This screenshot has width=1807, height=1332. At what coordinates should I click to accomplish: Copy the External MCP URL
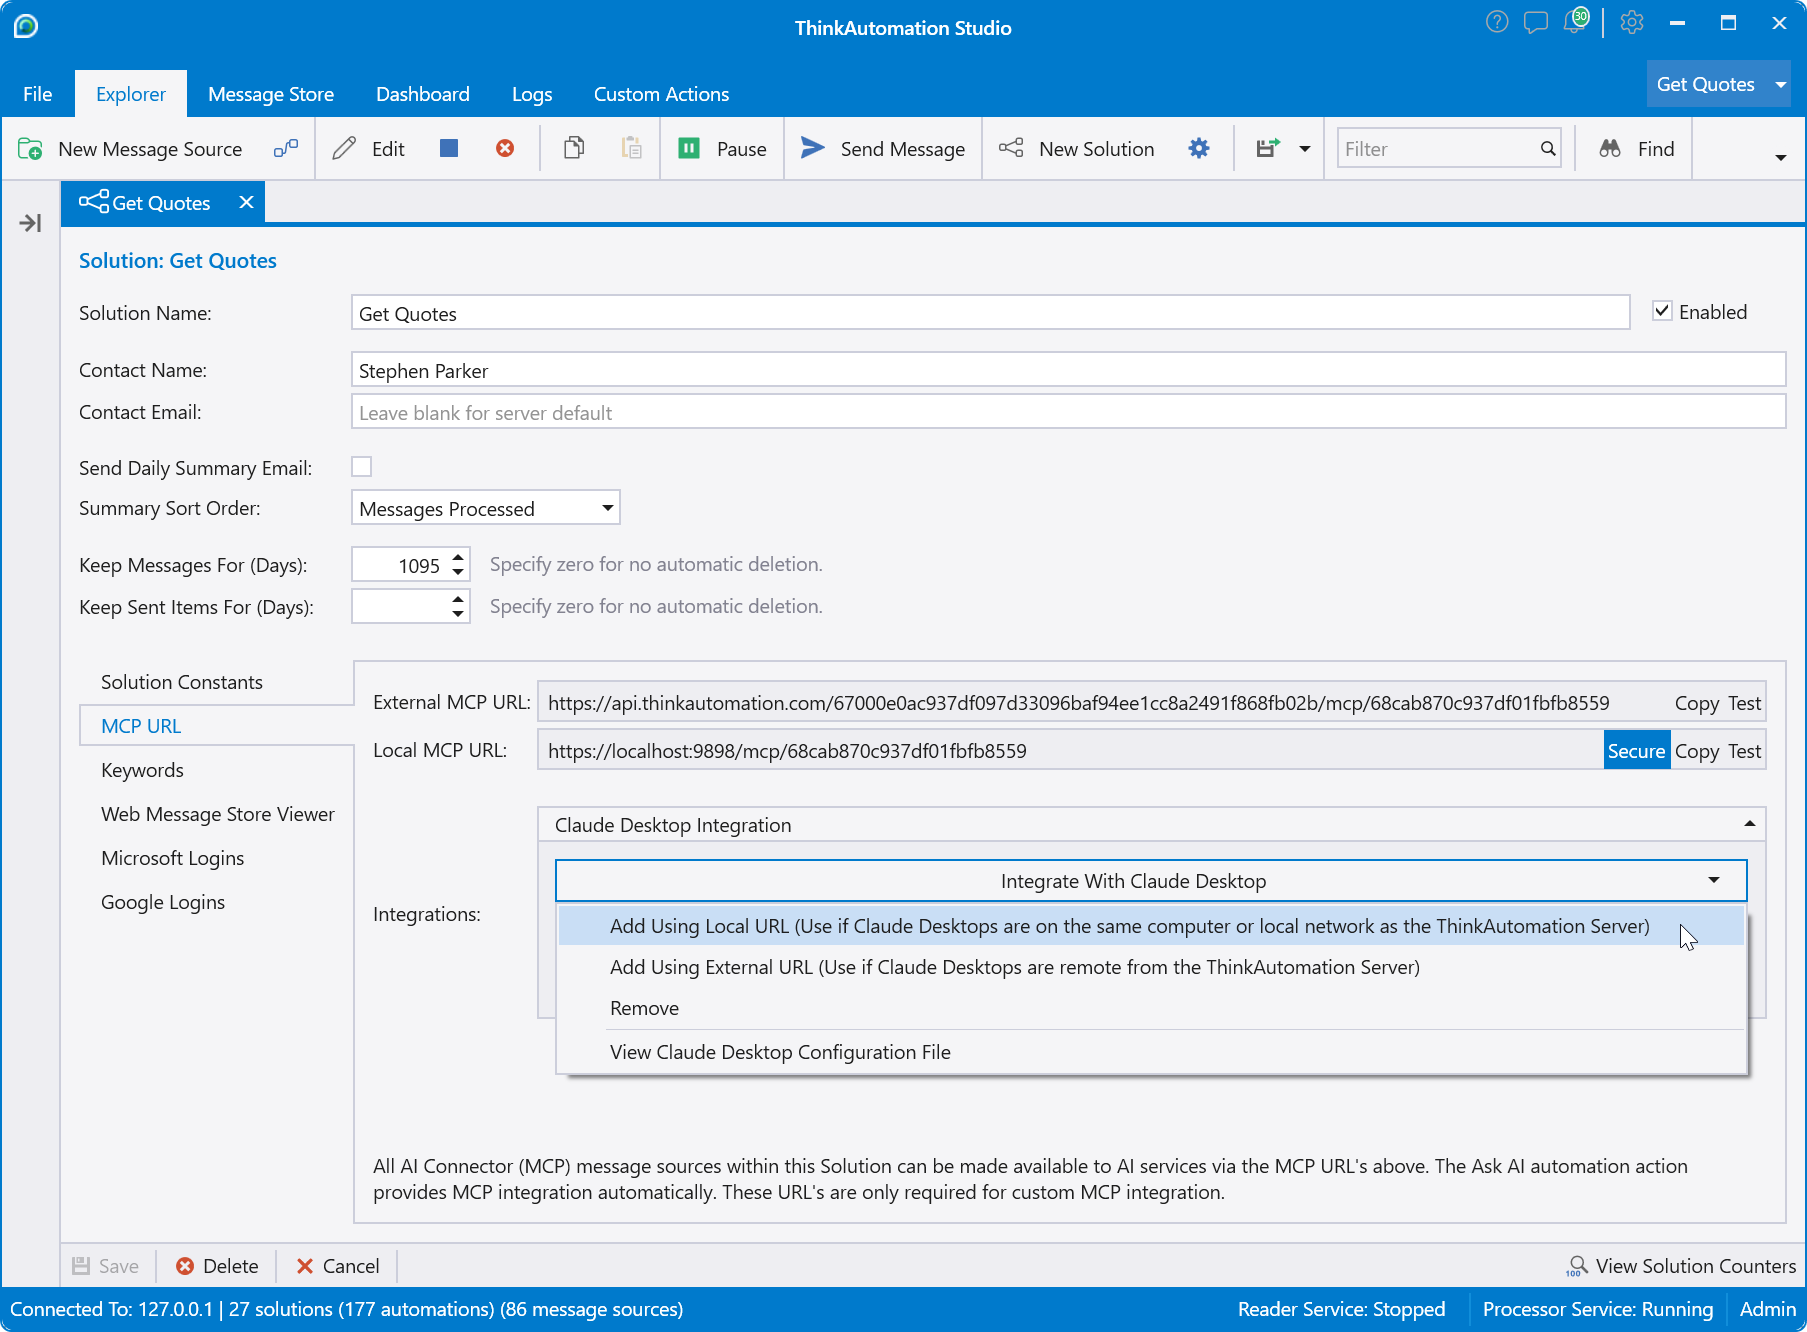pos(1697,703)
